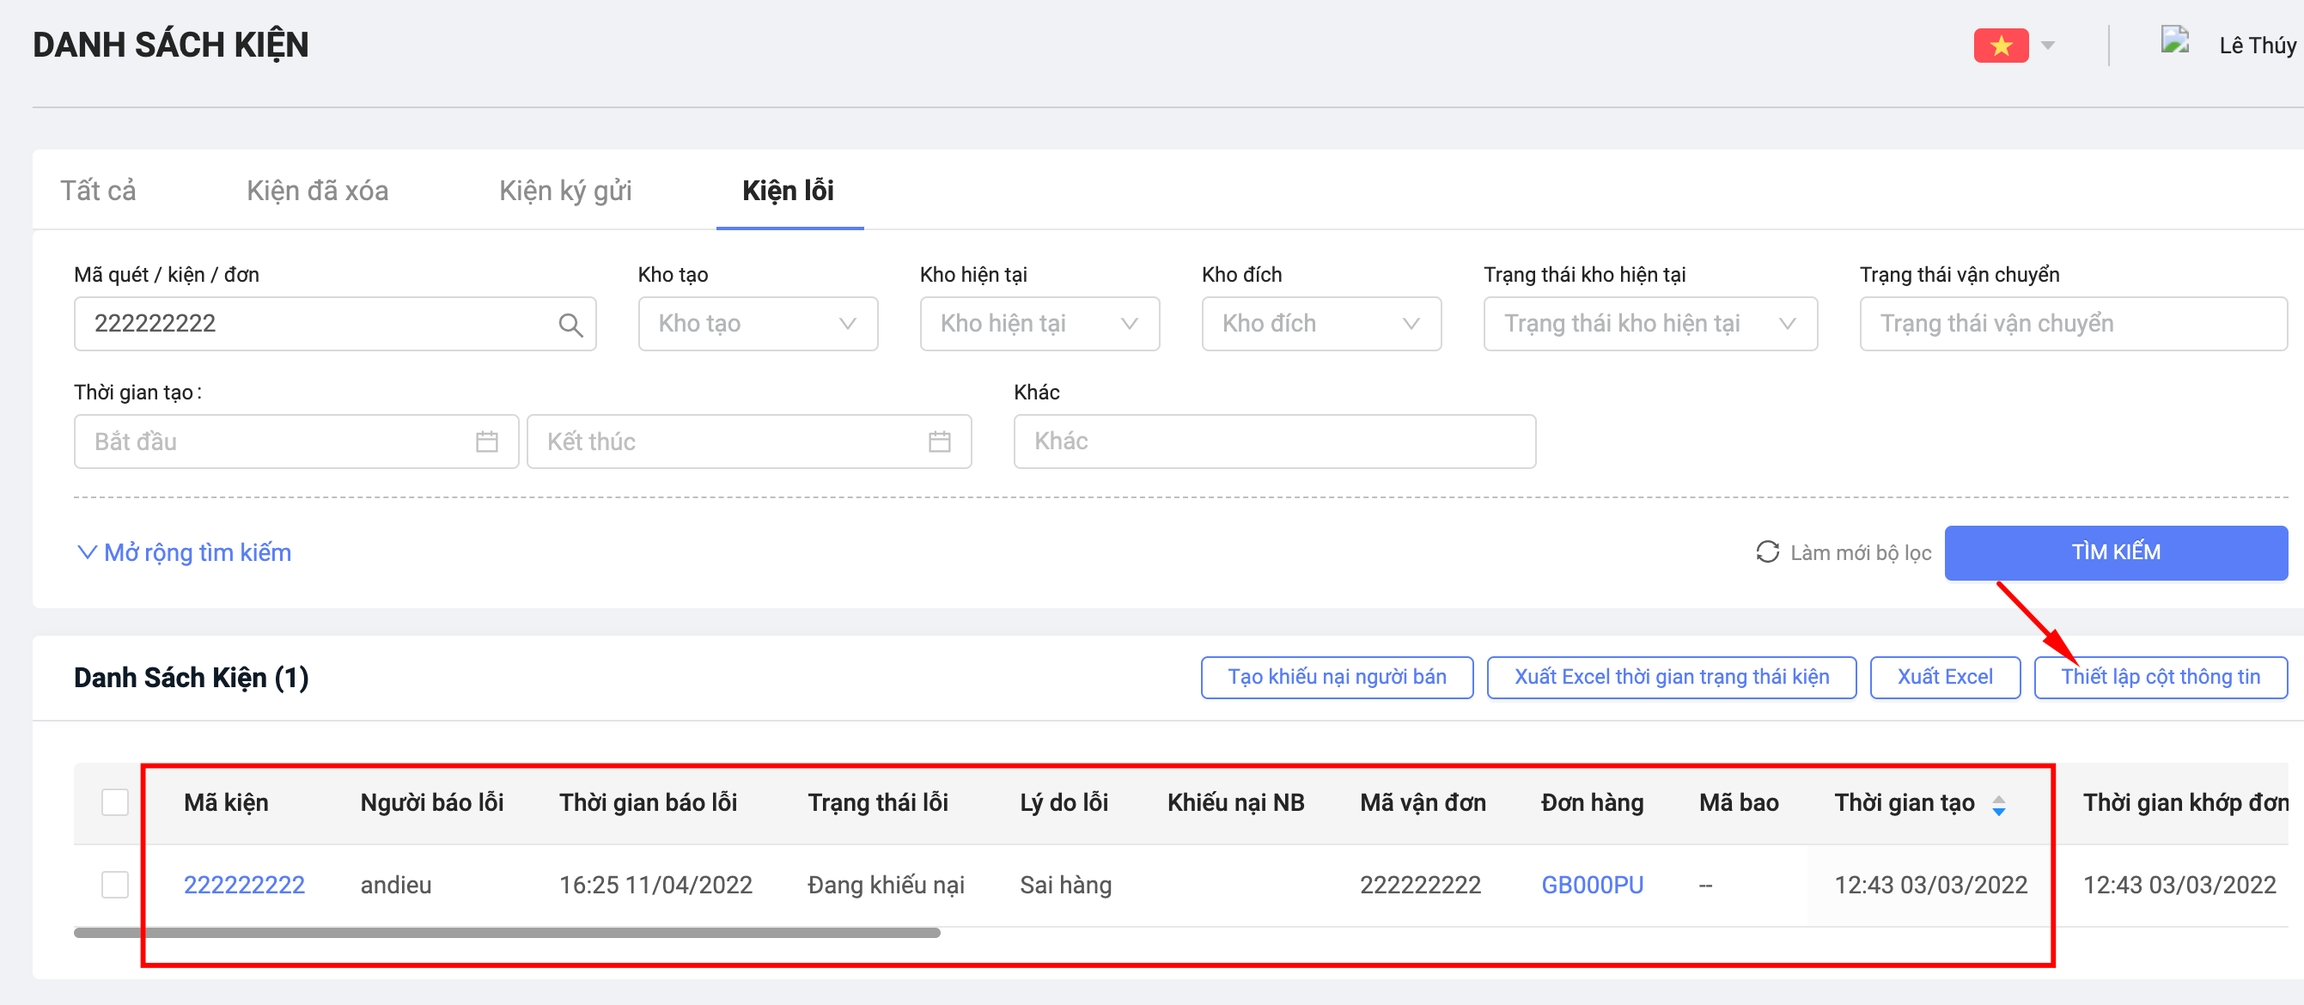
Task: Tick the checkbox for package 222222222
Action: click(x=115, y=884)
